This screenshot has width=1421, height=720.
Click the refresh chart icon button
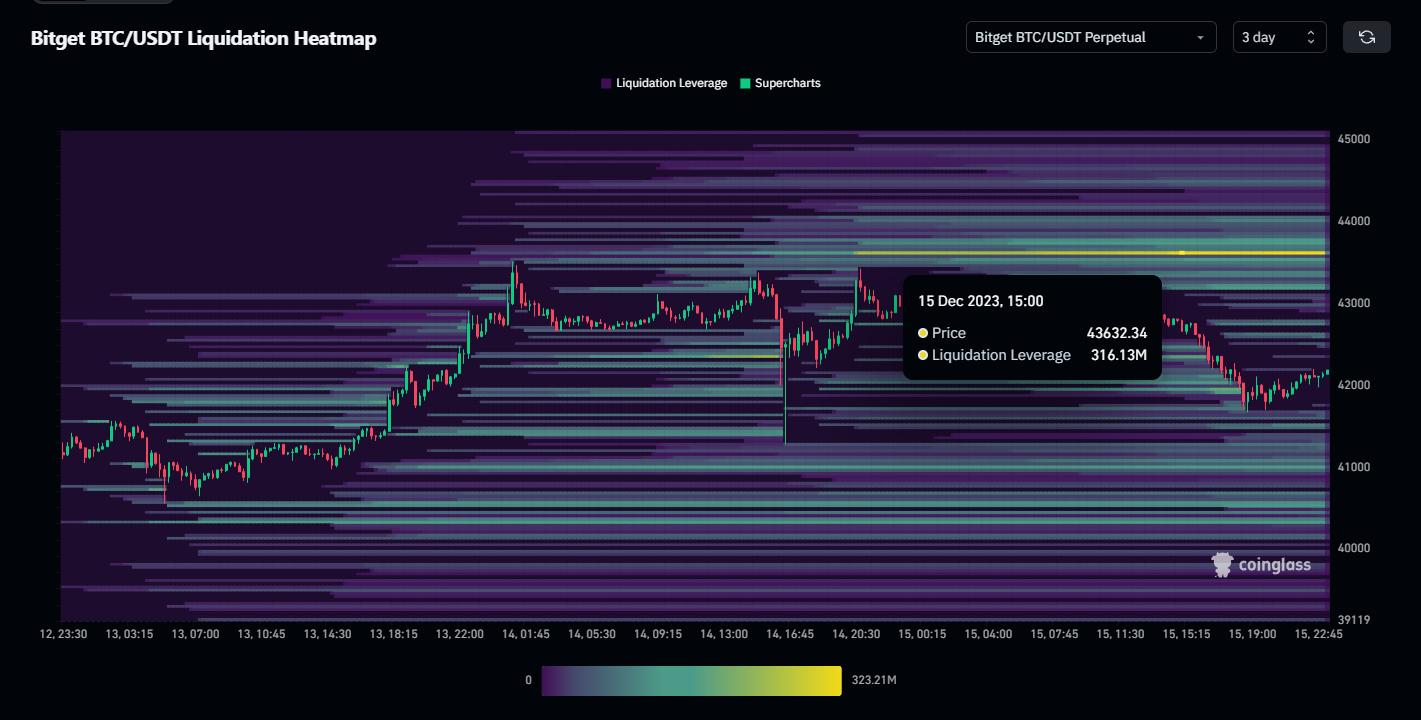[1366, 37]
